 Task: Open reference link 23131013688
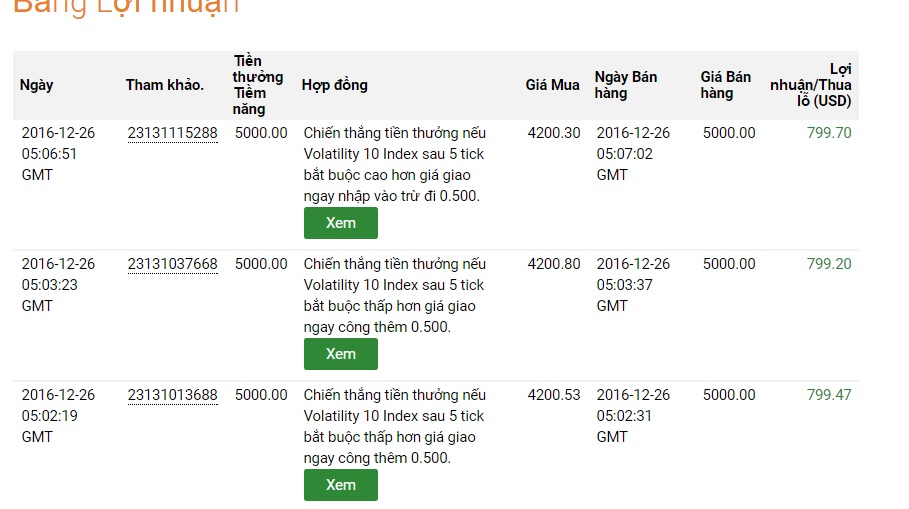pyautogui.click(x=172, y=395)
